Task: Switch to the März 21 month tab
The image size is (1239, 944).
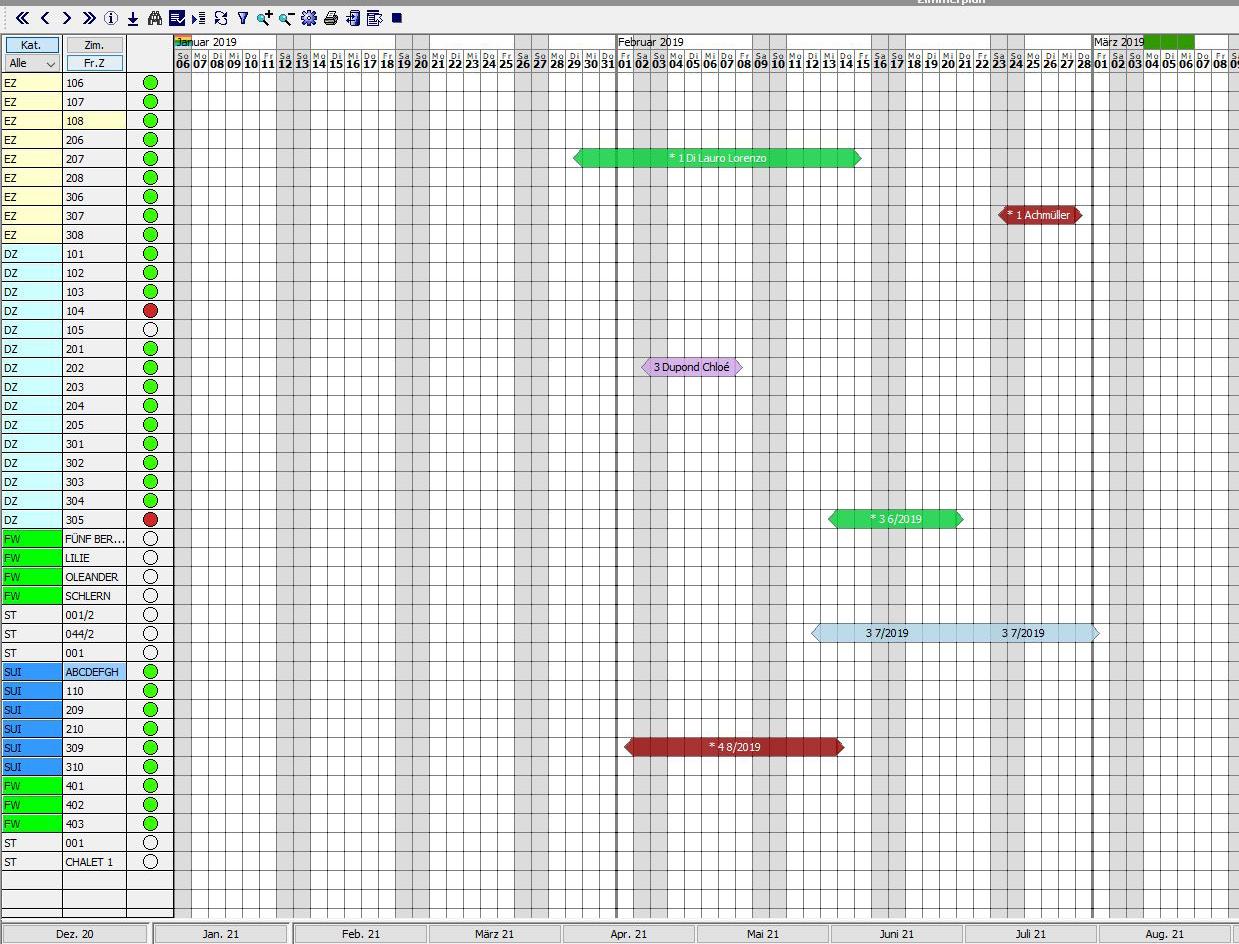Action: tap(494, 934)
